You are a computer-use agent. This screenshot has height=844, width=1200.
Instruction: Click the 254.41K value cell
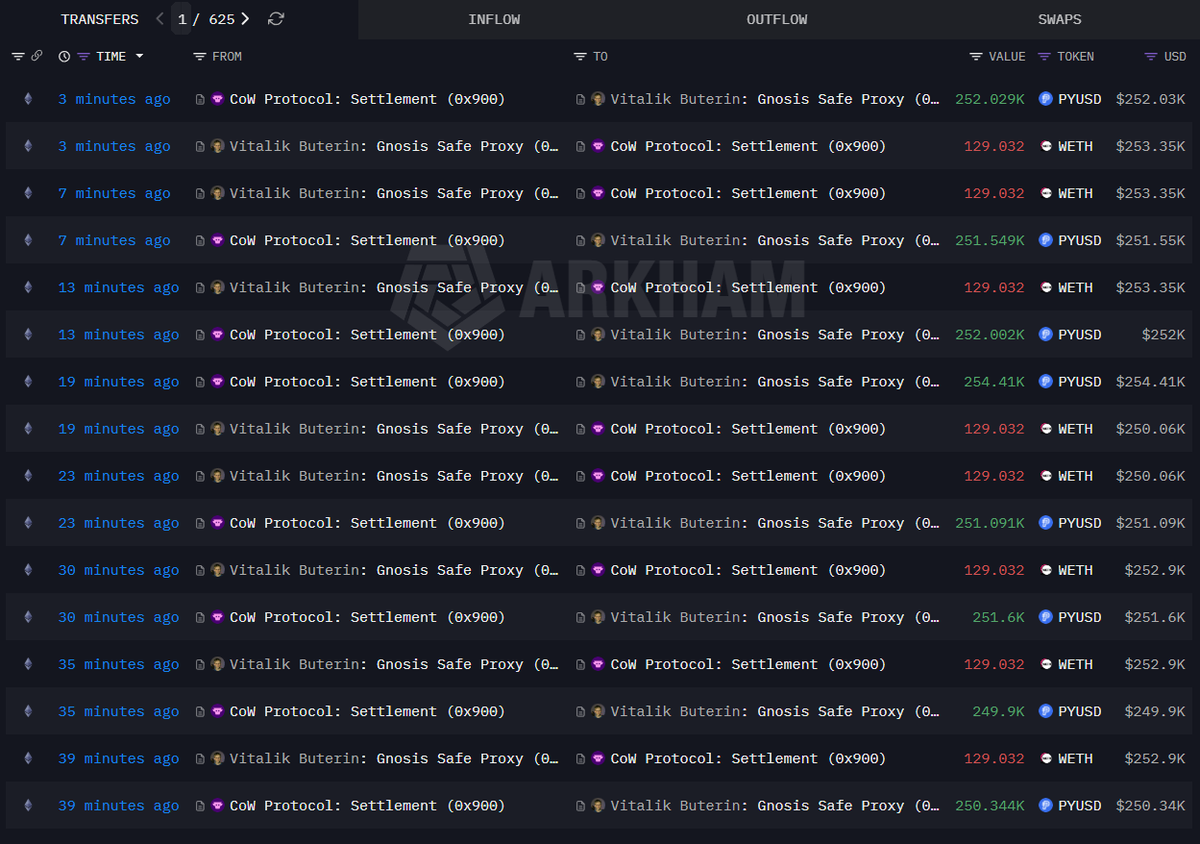[994, 382]
